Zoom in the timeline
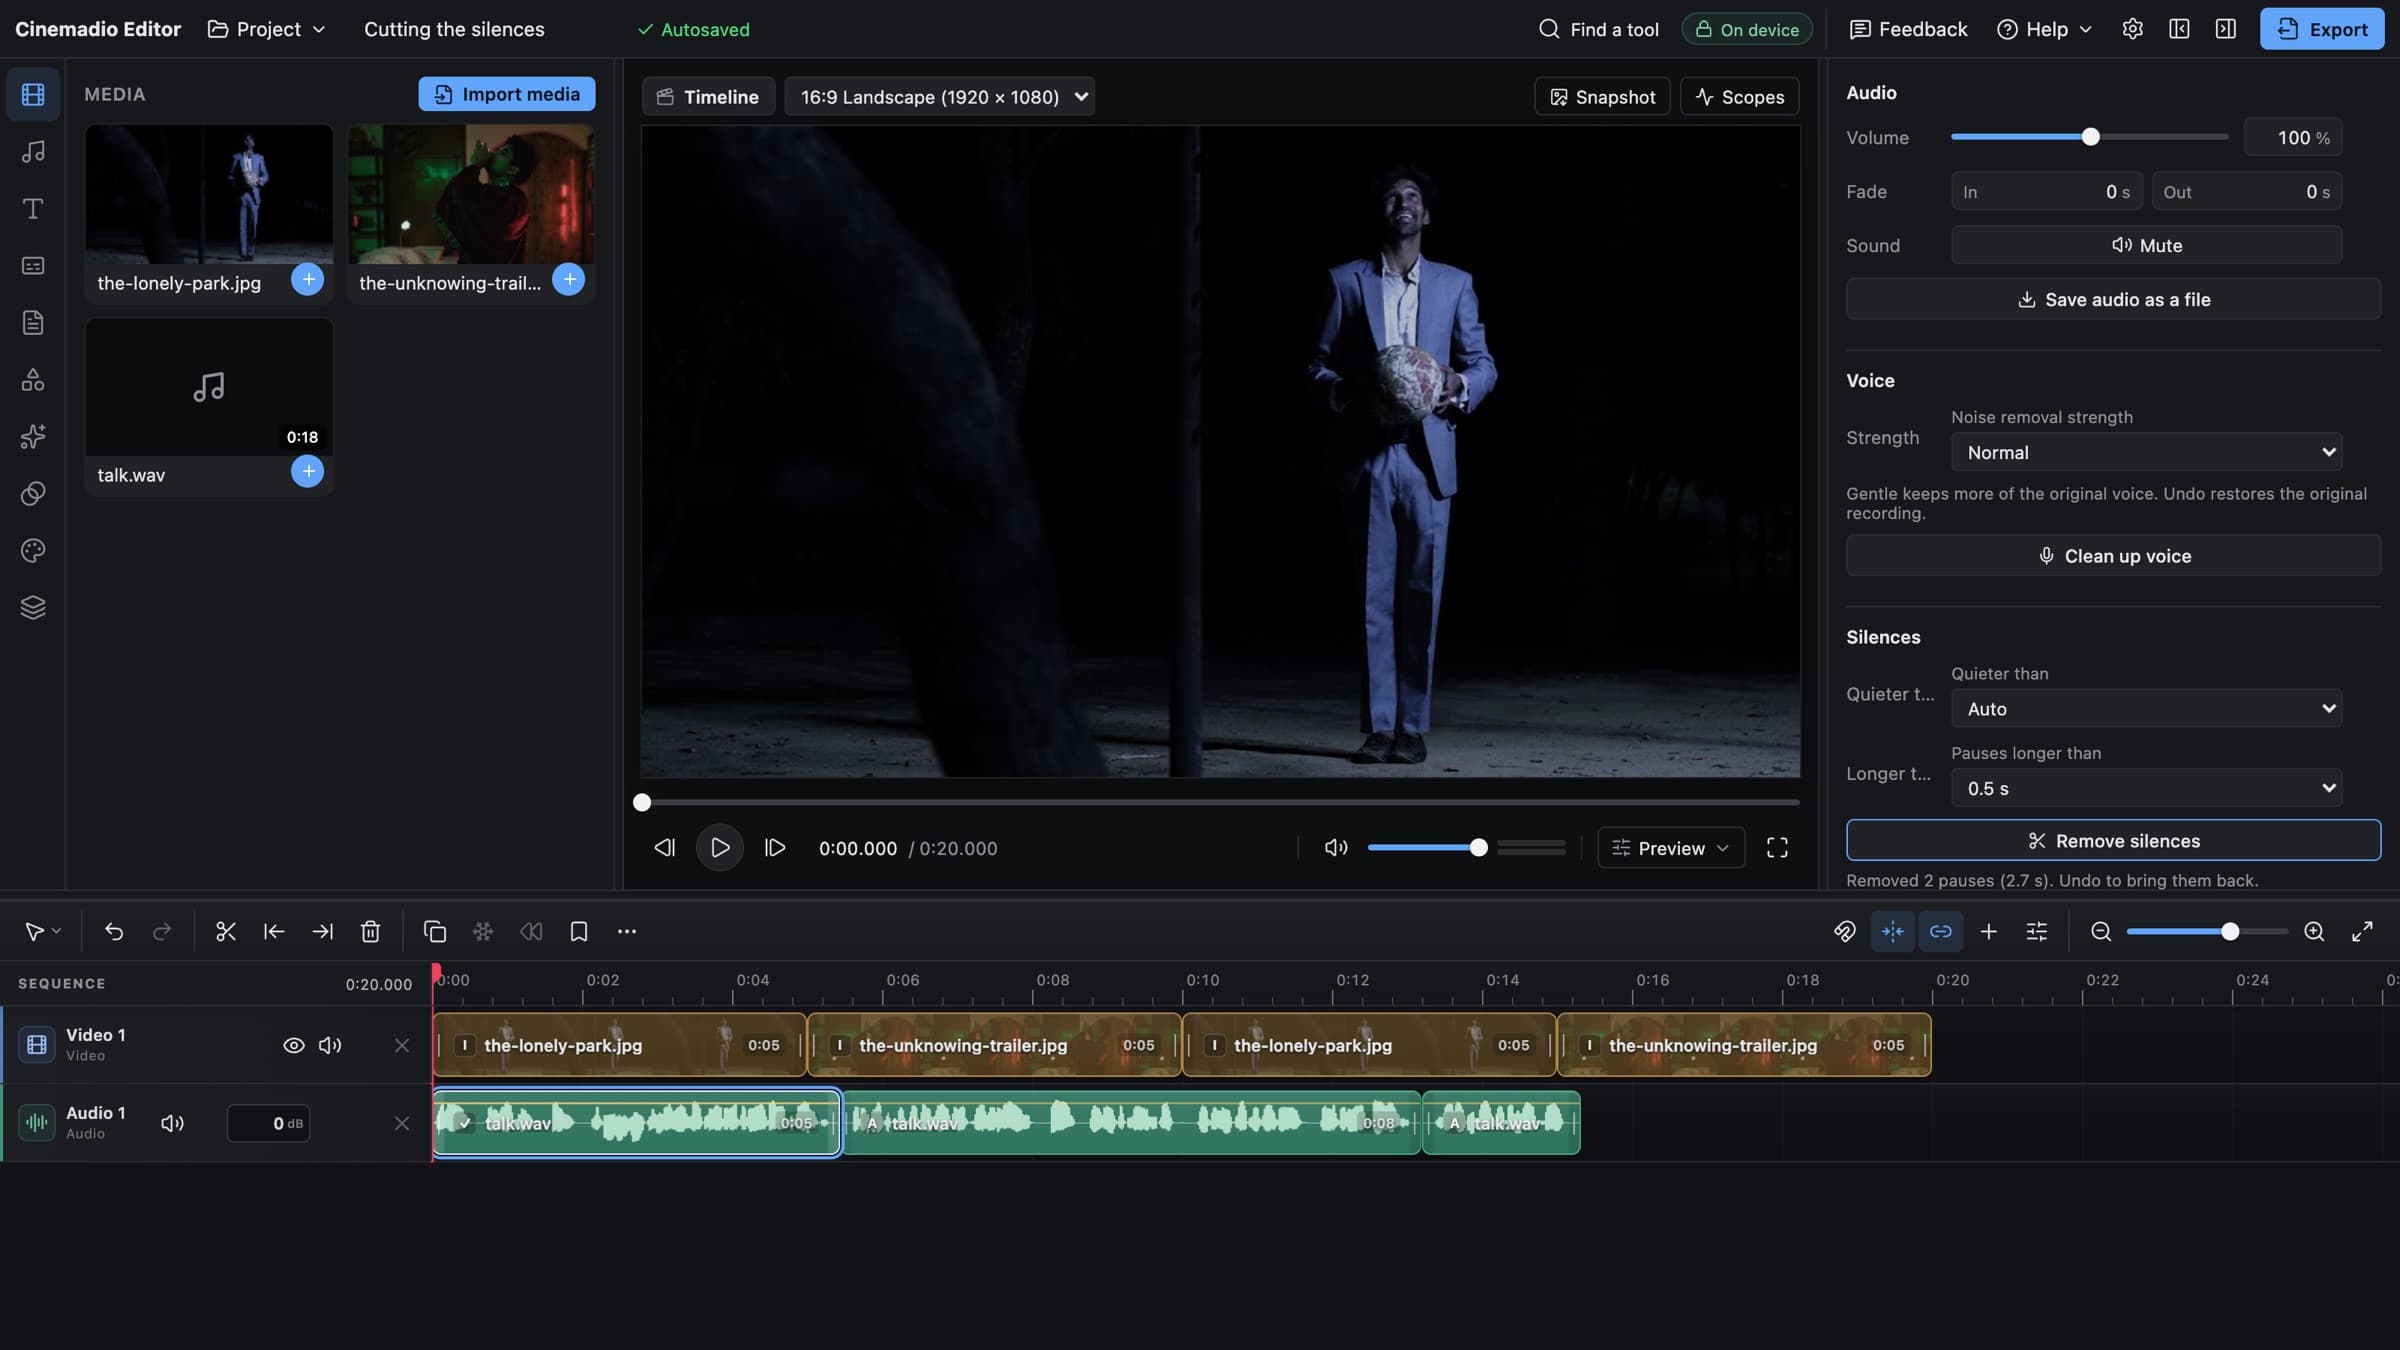This screenshot has width=2400, height=1350. (x=2314, y=932)
